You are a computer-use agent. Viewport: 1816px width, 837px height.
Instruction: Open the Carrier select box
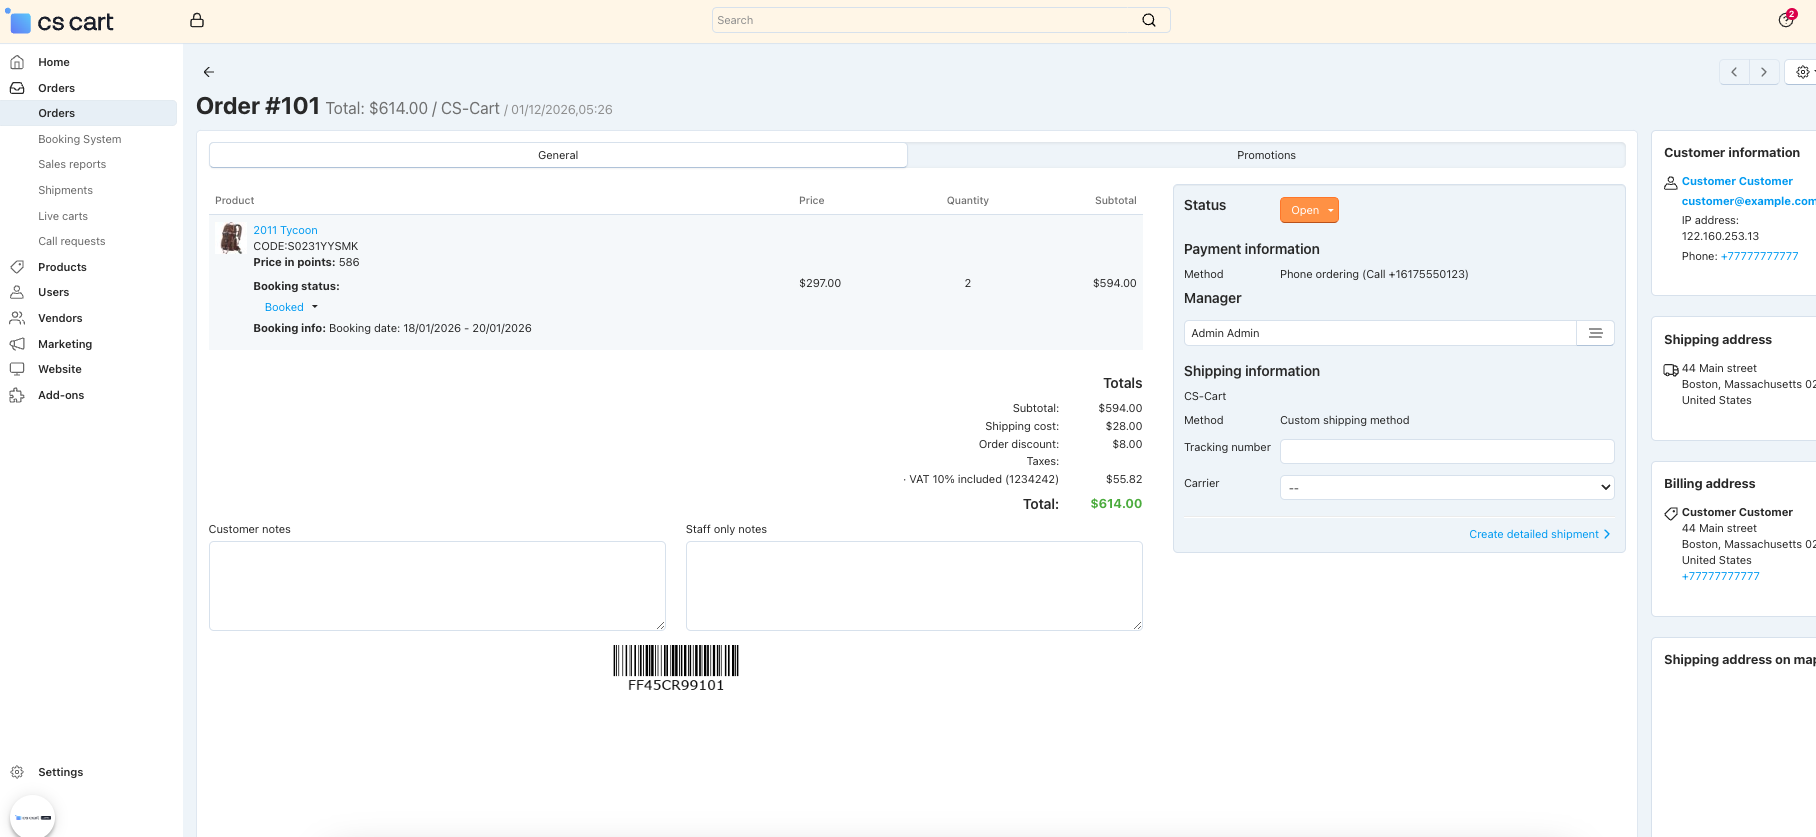point(1447,488)
